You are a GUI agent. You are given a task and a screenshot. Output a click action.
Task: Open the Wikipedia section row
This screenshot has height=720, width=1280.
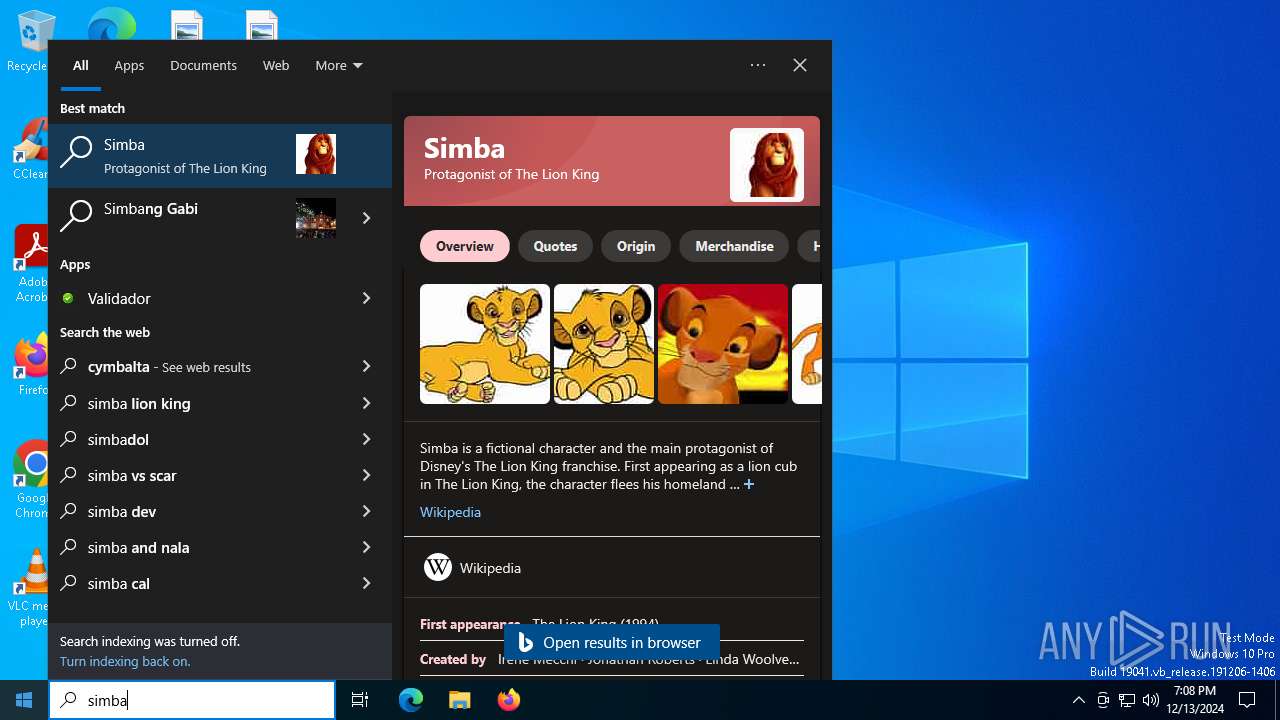[x=612, y=567]
